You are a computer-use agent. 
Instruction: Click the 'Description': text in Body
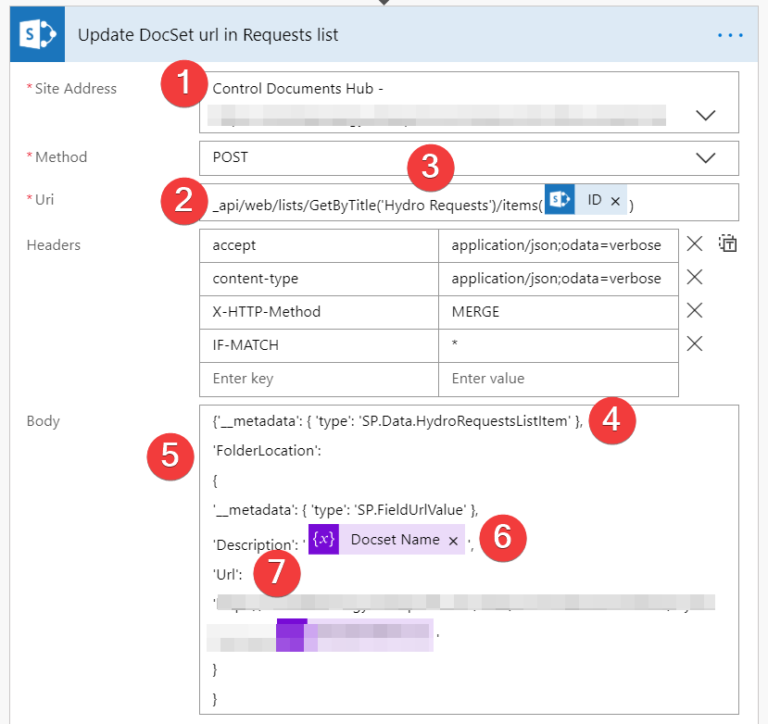tap(256, 545)
